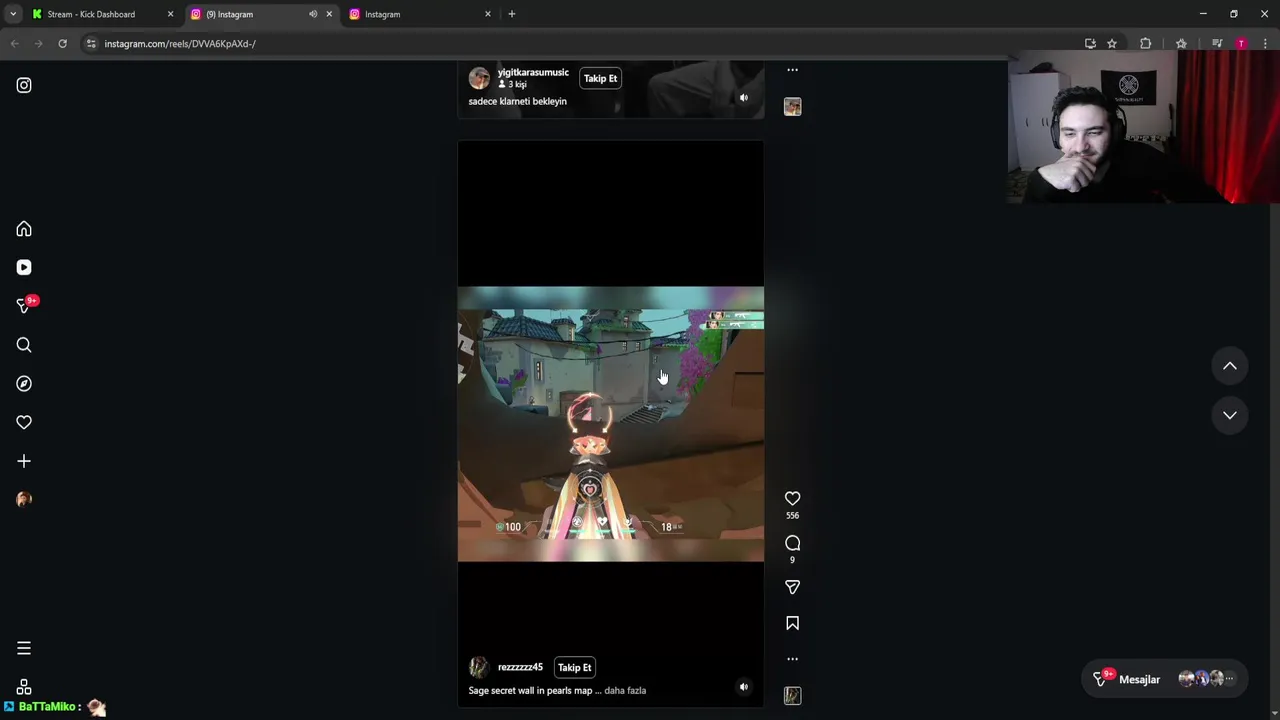
Task: Open the Search icon in sidebar
Action: [x=24, y=345]
